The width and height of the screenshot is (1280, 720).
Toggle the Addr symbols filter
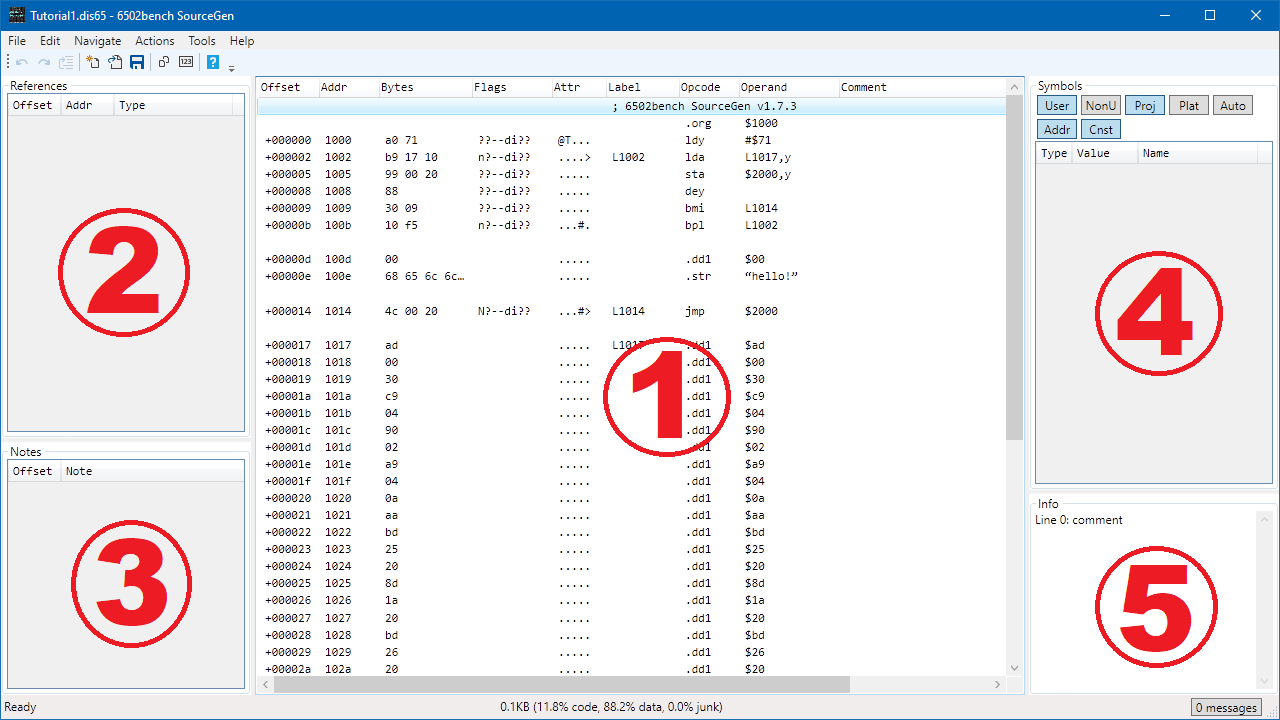click(1057, 129)
